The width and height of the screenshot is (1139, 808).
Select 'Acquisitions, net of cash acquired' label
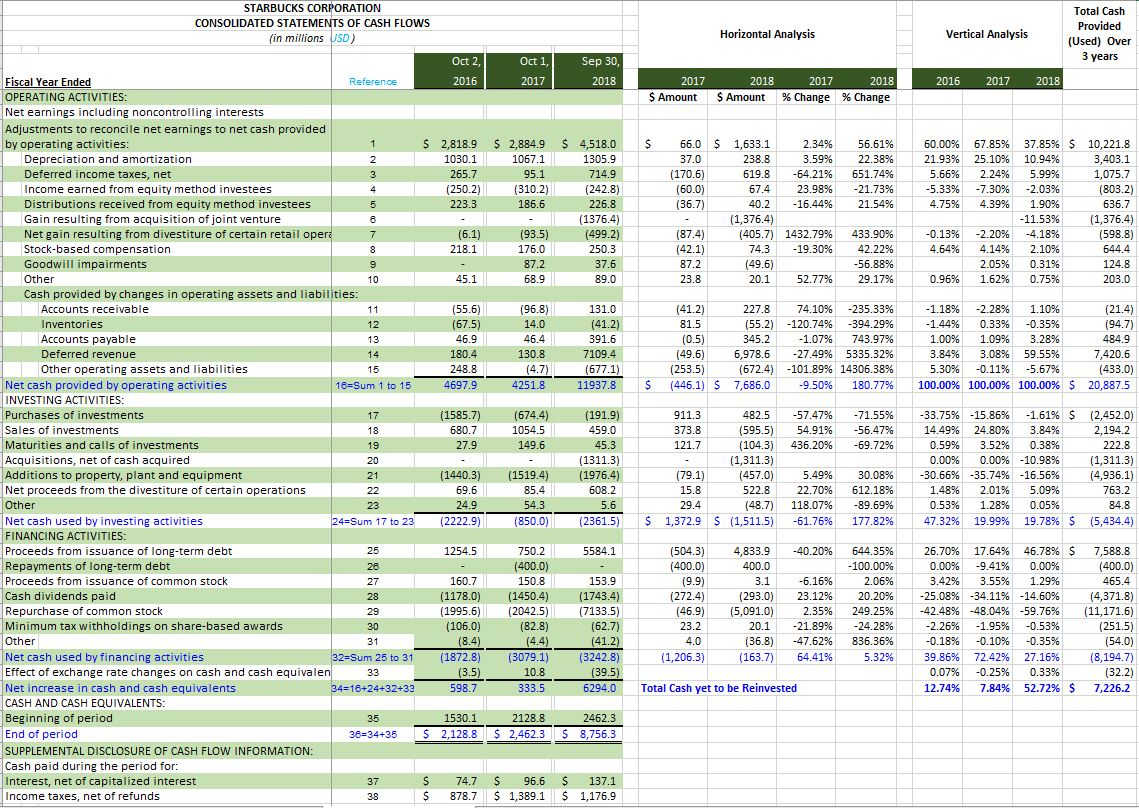(97, 460)
